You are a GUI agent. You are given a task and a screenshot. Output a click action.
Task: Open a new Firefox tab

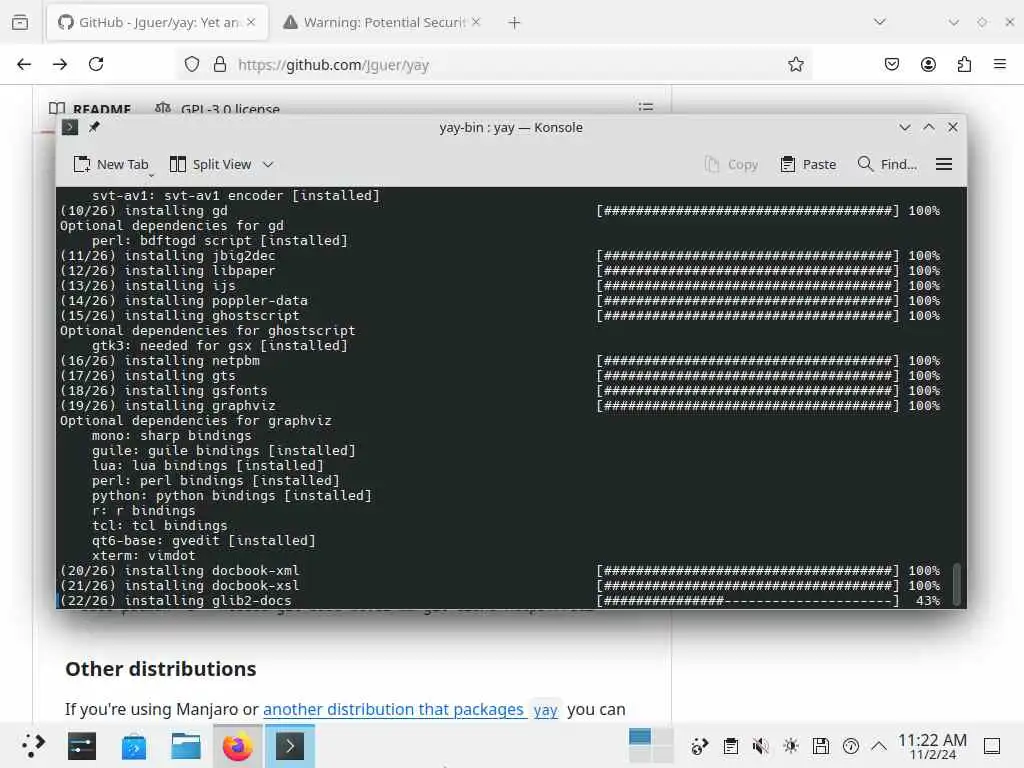click(x=514, y=23)
